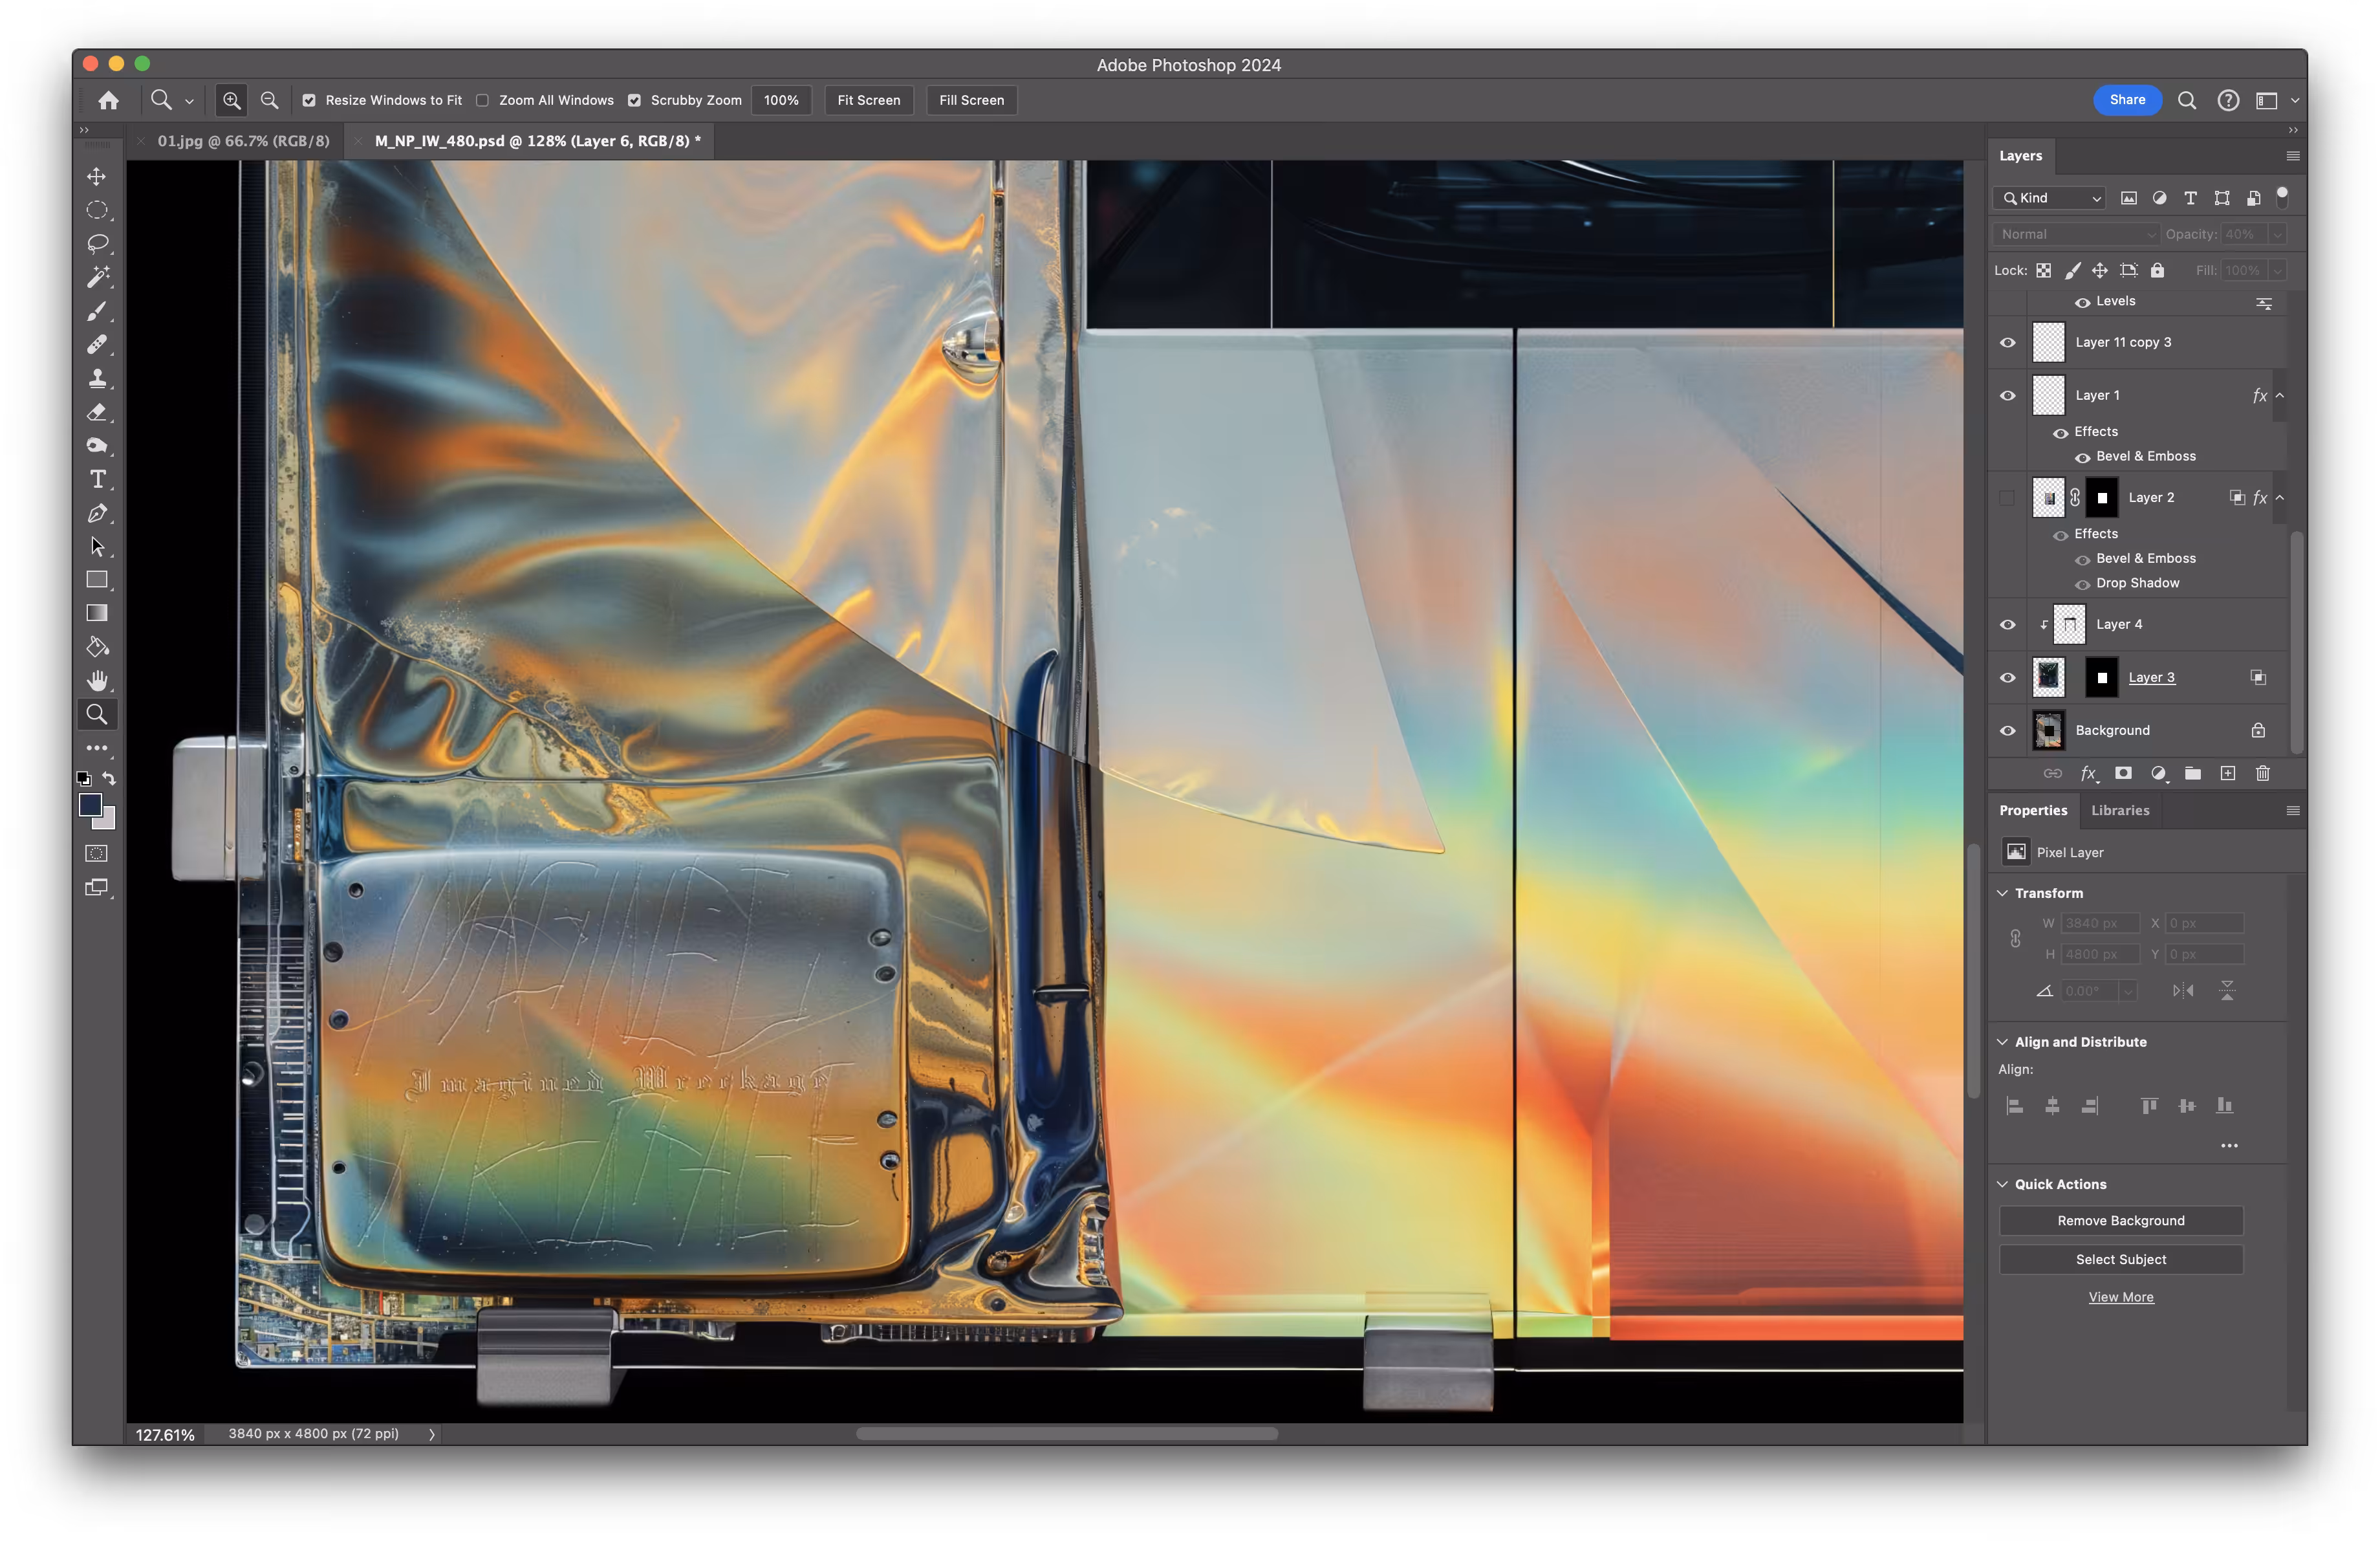Click the Zoom Out magnifier option
The height and width of the screenshot is (1541, 2380).
269,100
